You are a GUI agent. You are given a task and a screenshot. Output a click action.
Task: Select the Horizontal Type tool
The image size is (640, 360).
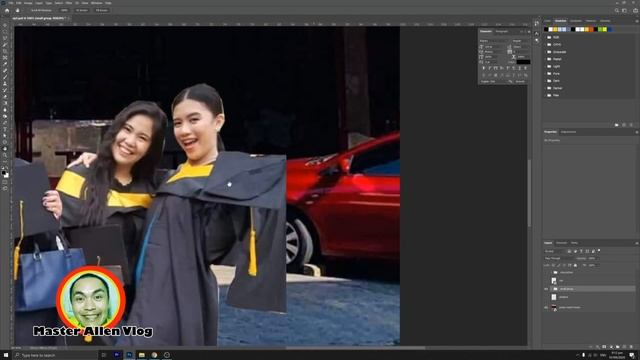tap(5, 129)
